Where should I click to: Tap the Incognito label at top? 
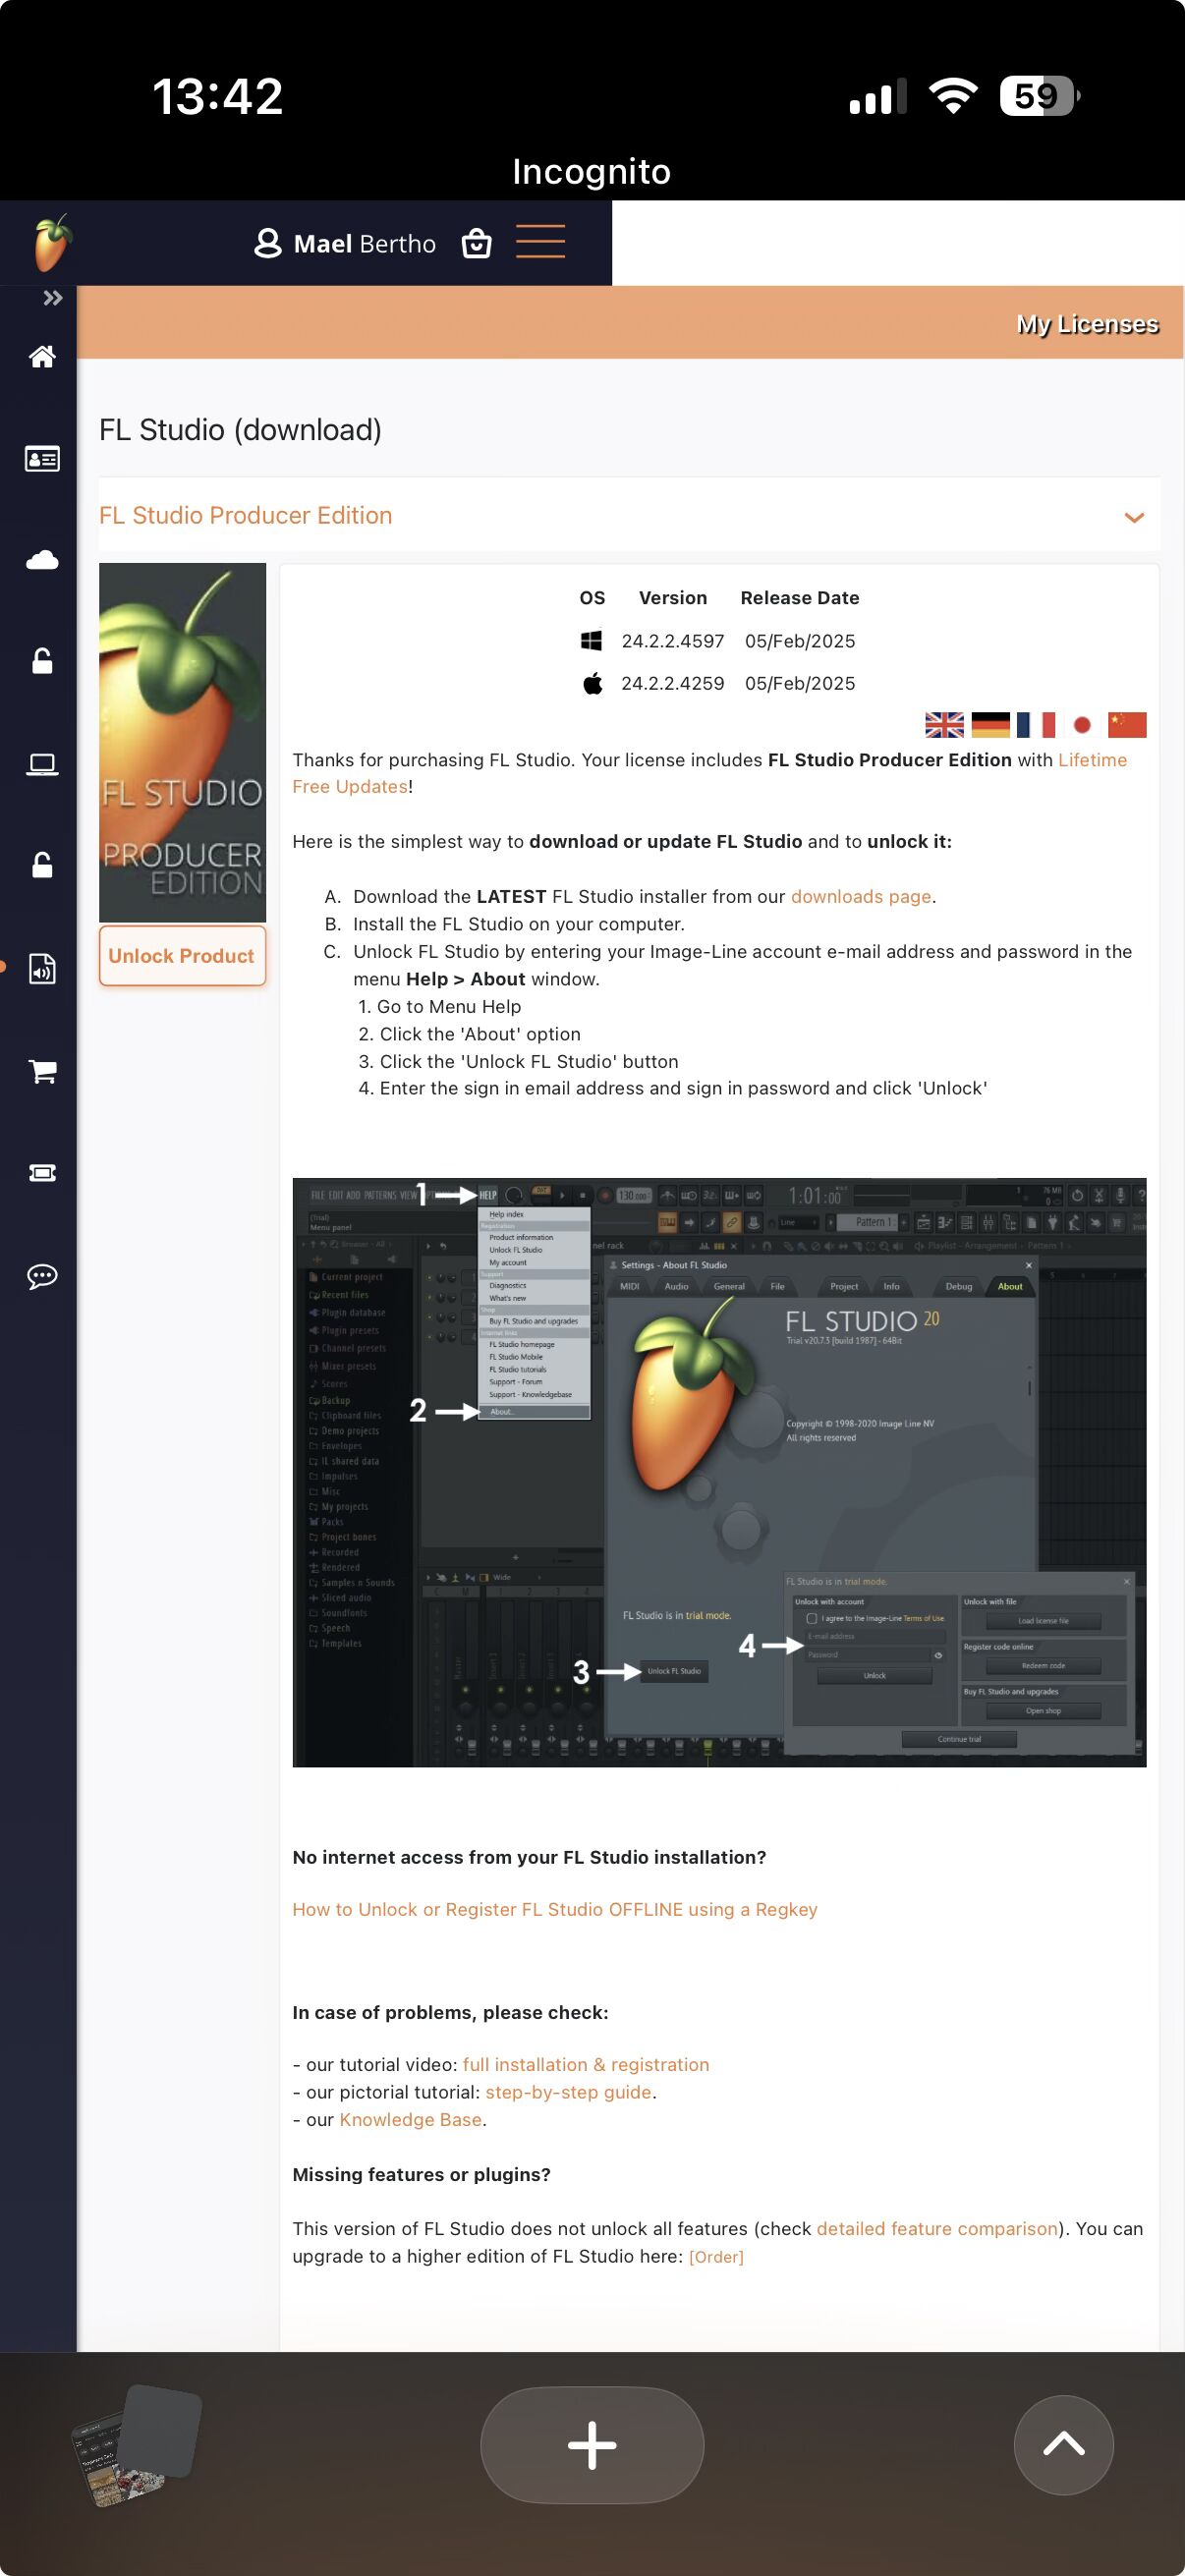[592, 171]
